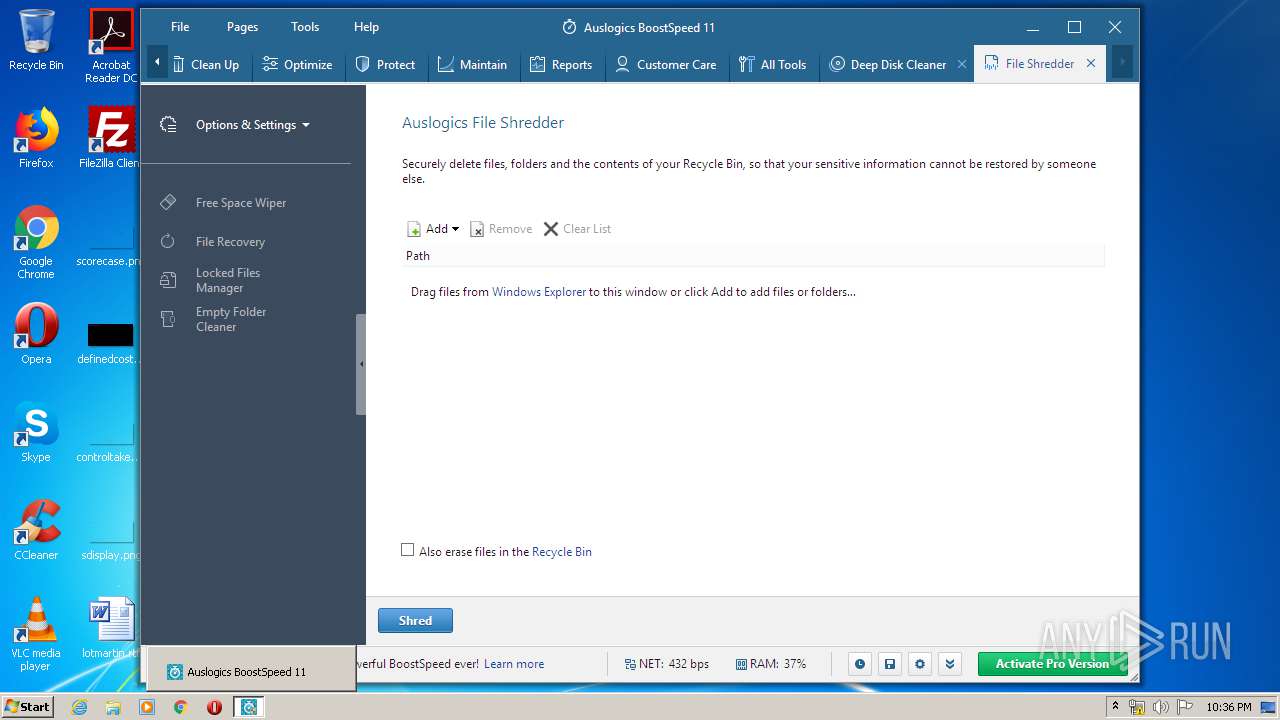Click the Path column header
The width and height of the screenshot is (1280, 720).
point(753,256)
